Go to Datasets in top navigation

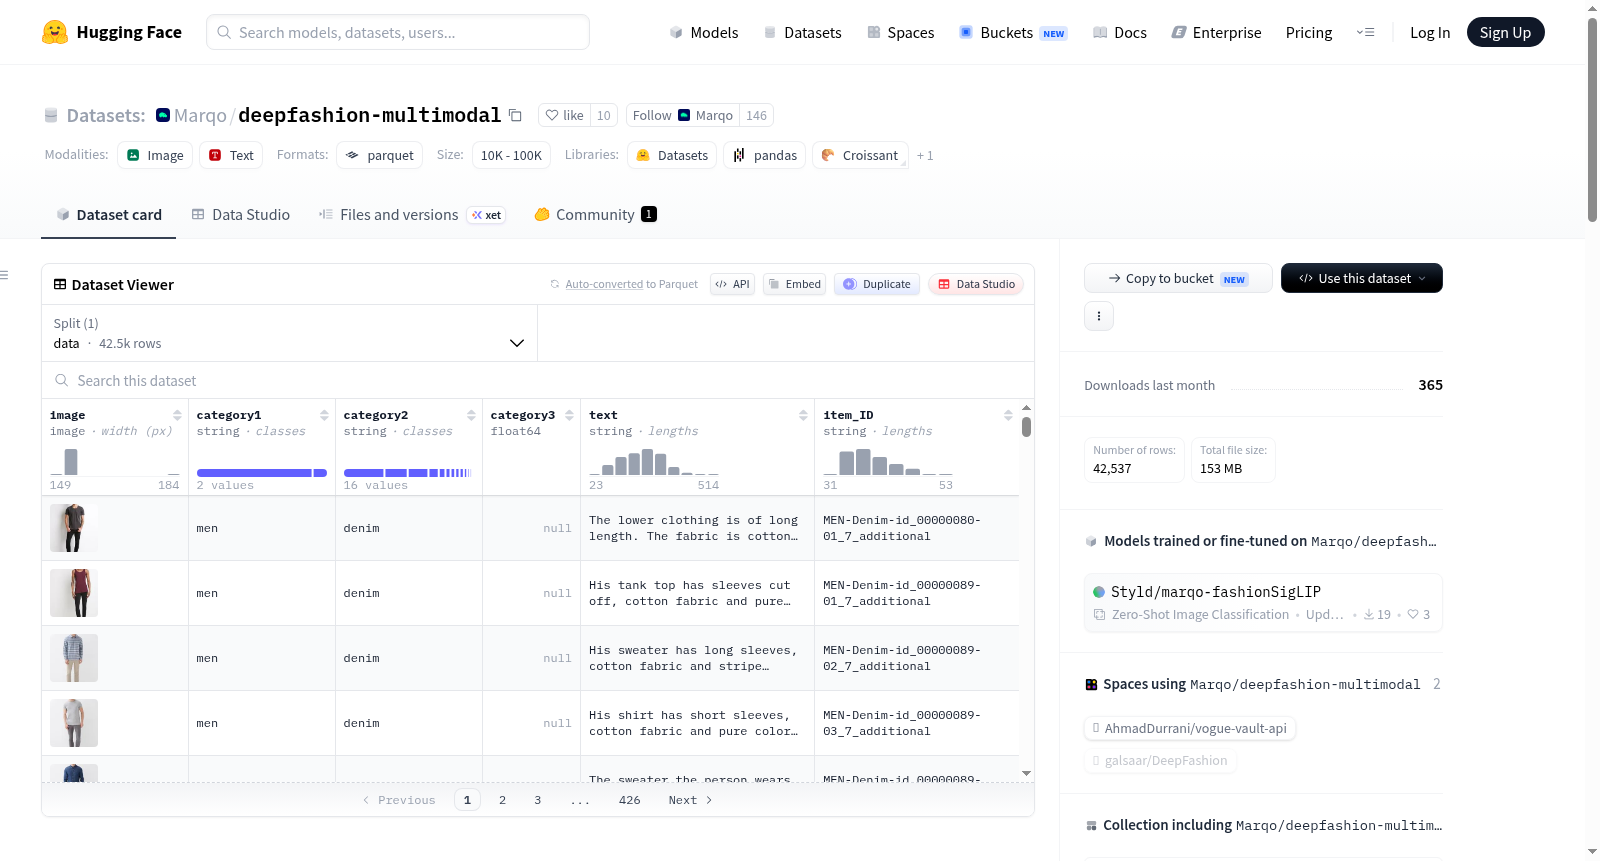pyautogui.click(x=802, y=32)
